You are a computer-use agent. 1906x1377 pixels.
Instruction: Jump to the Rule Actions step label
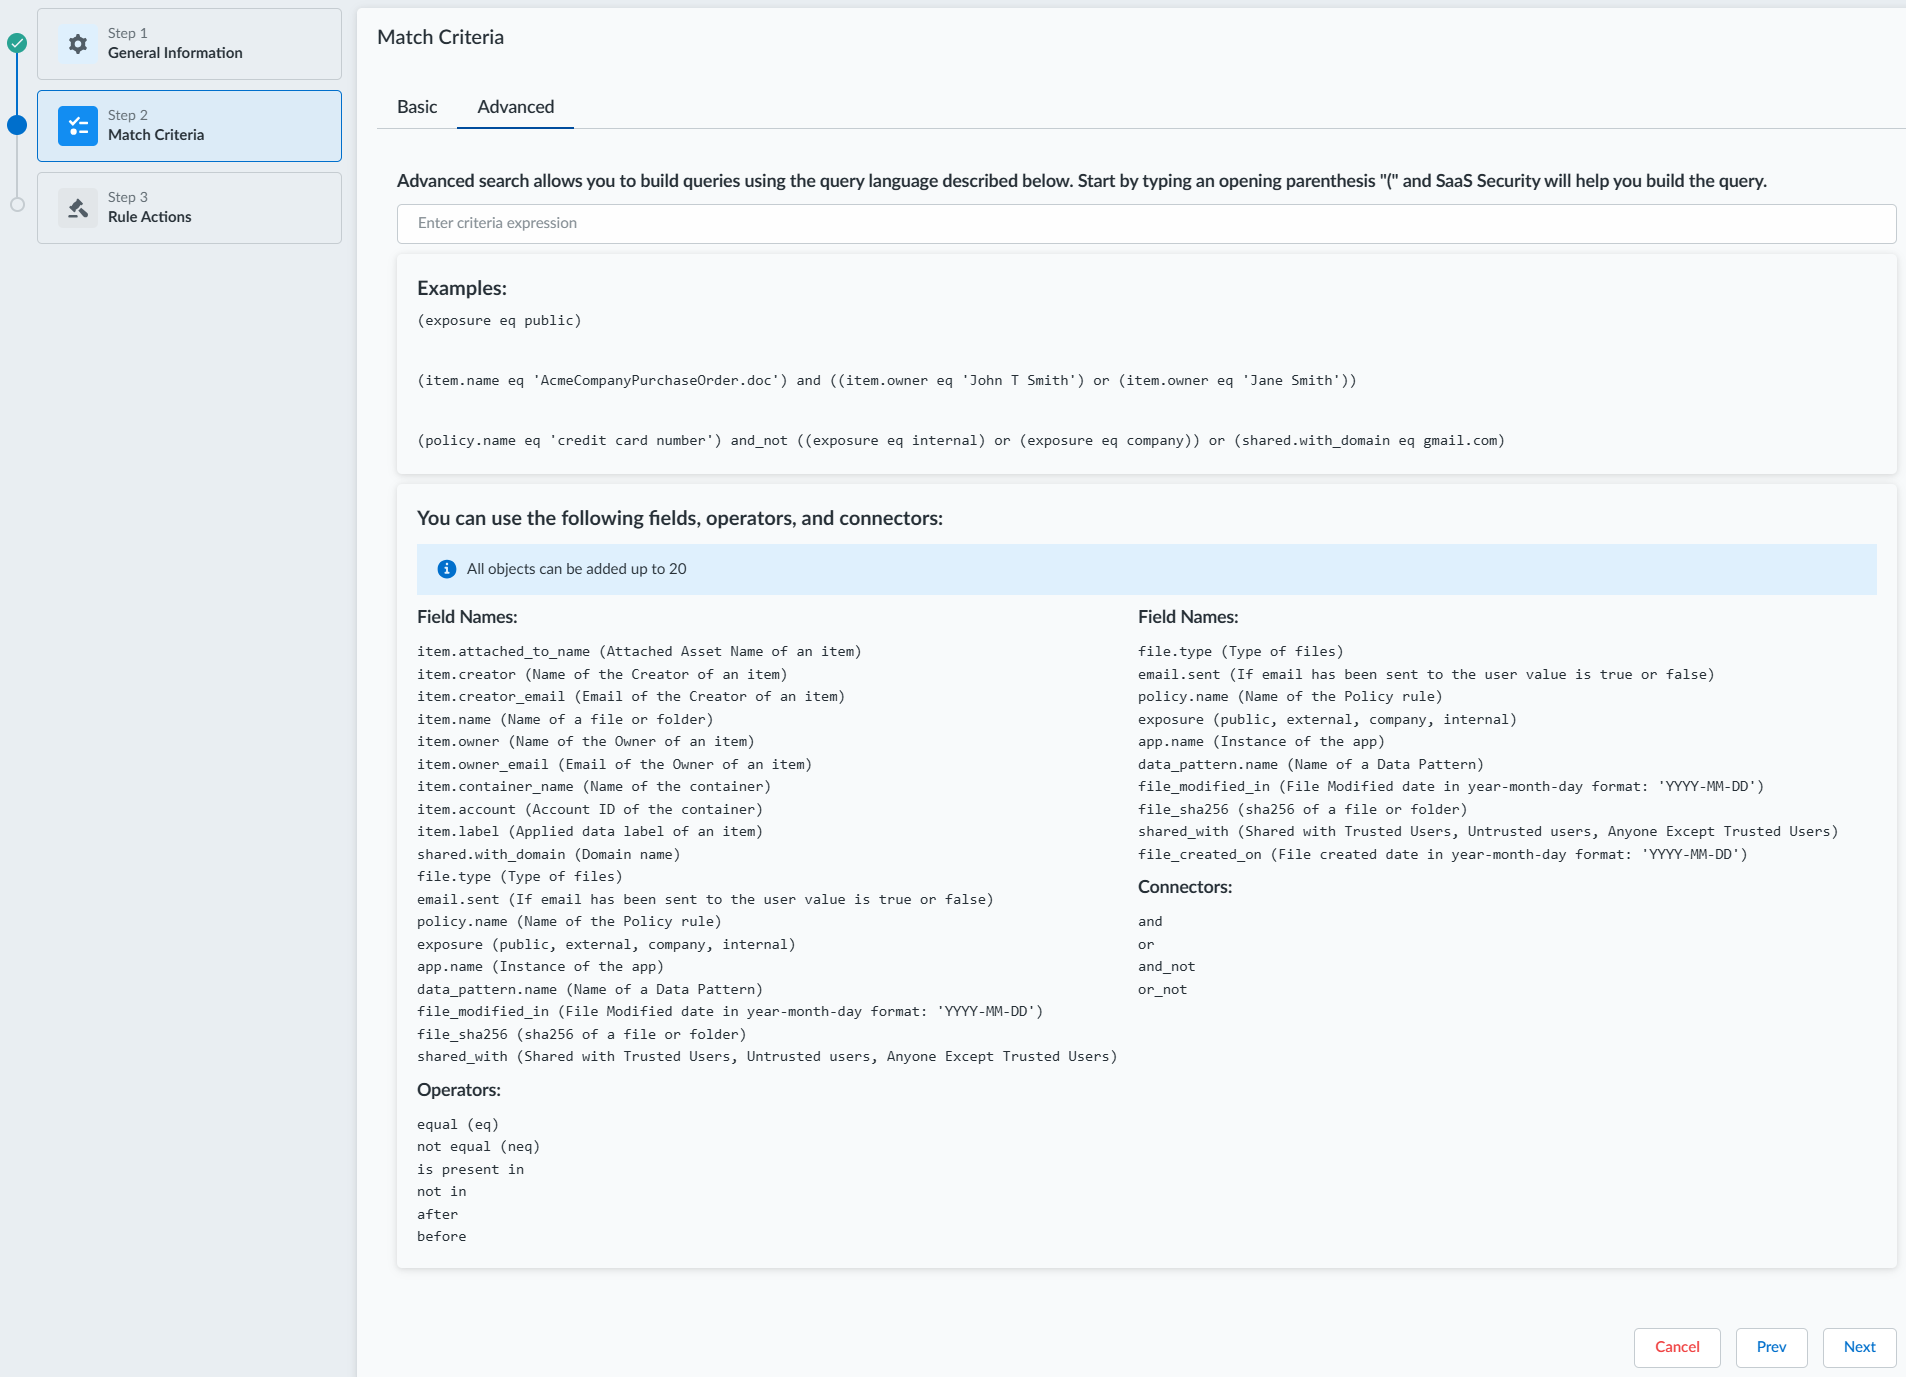149,217
